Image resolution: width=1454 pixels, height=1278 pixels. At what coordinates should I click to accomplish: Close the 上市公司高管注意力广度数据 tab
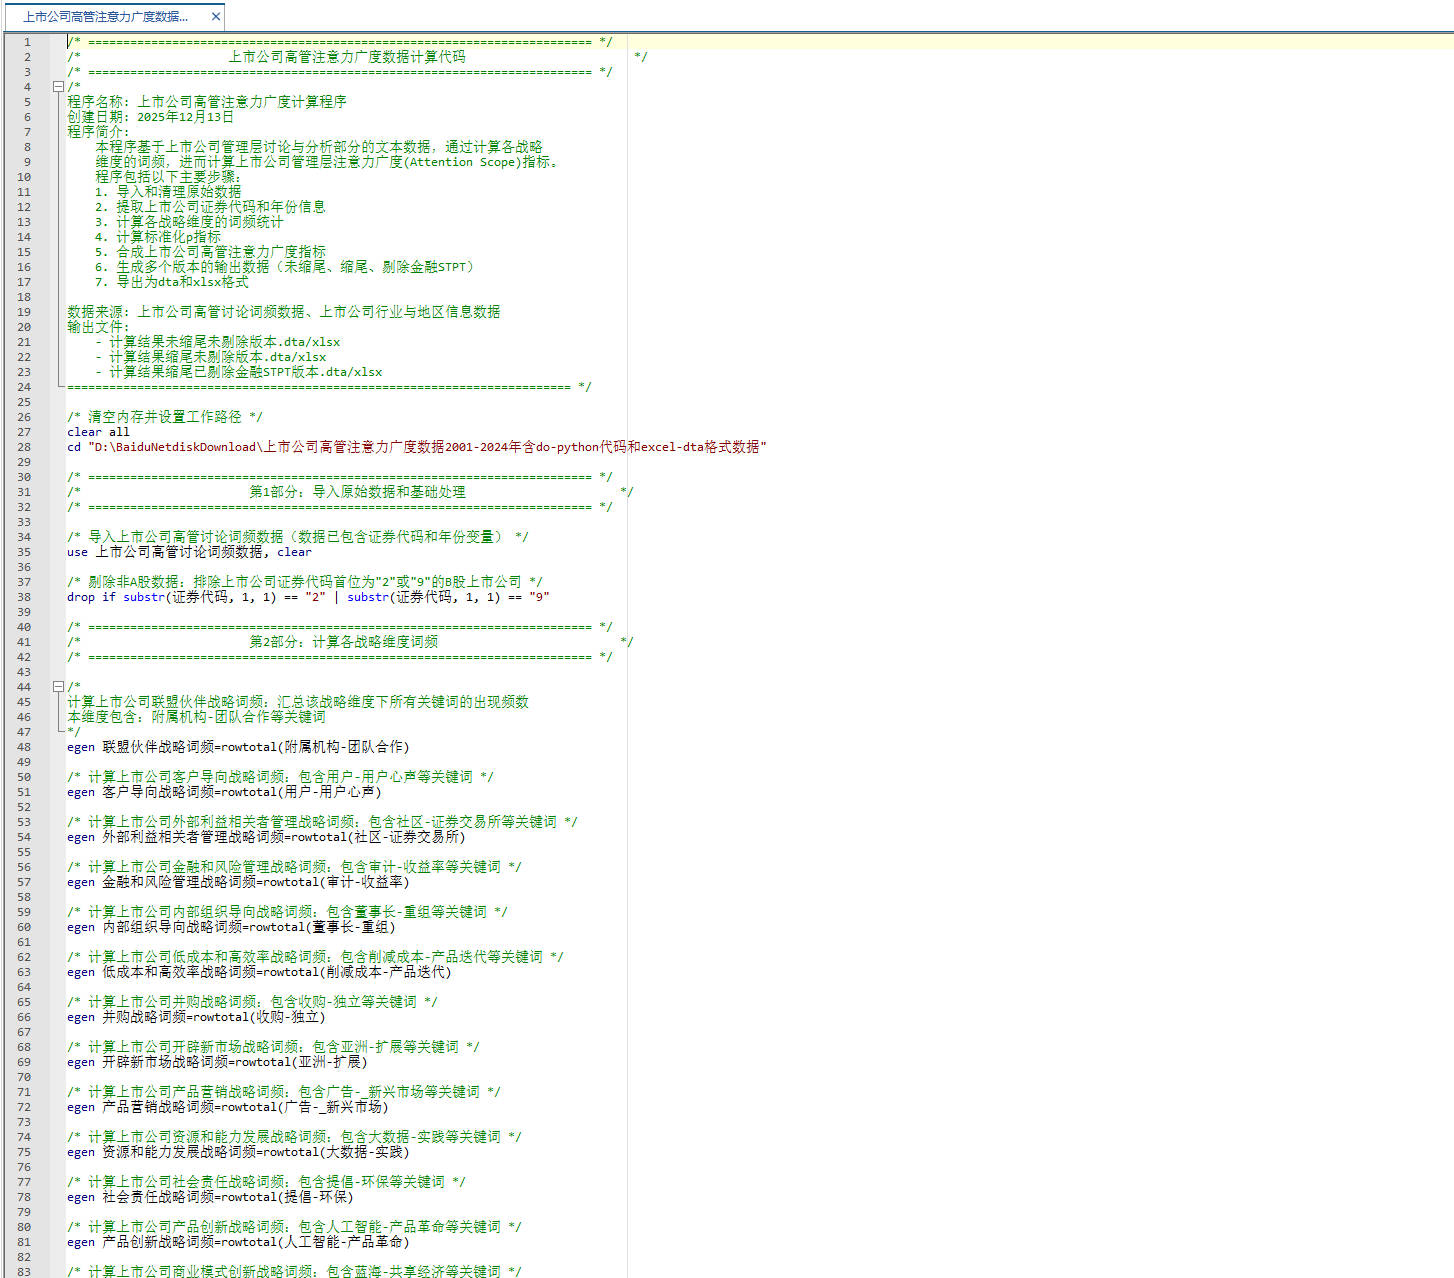point(216,17)
